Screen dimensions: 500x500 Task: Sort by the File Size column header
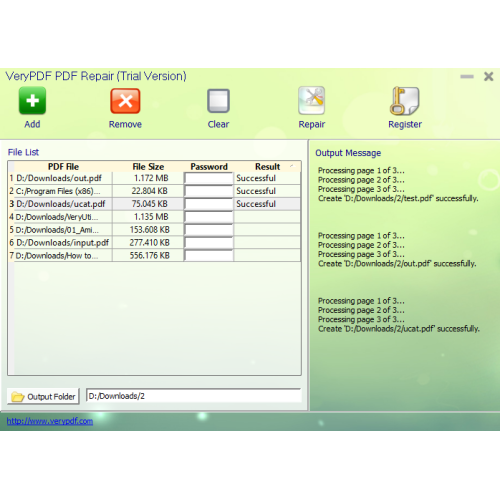[x=148, y=166]
